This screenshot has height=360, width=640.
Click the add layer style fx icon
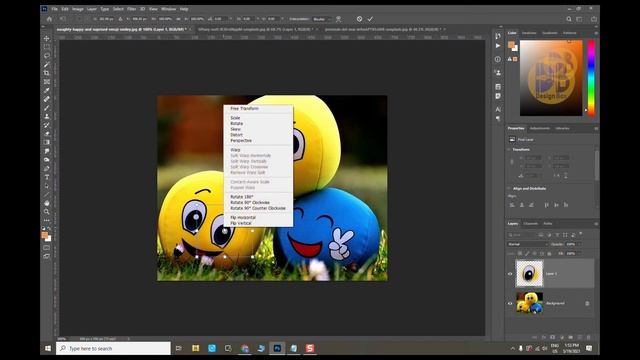pos(543,338)
